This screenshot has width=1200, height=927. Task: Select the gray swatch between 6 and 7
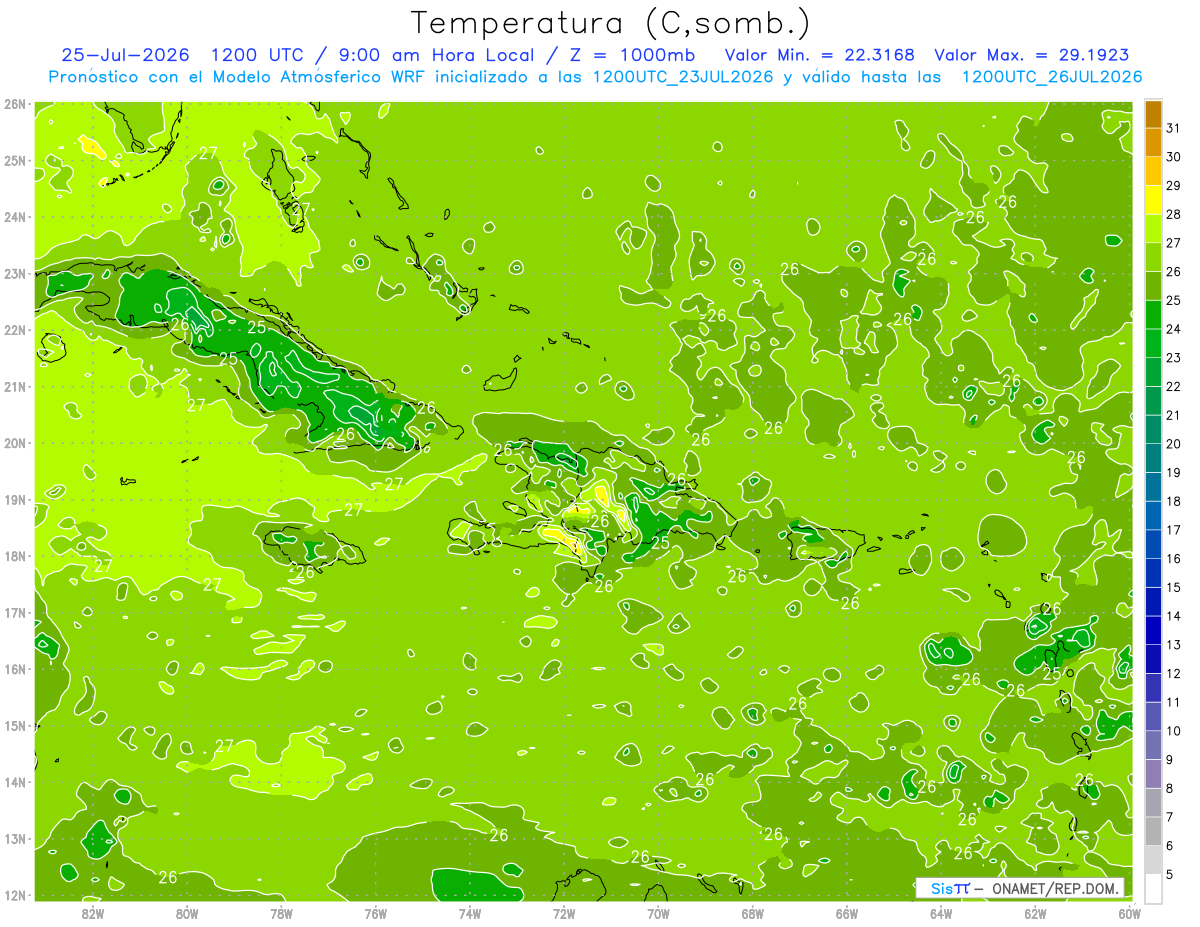1153,831
